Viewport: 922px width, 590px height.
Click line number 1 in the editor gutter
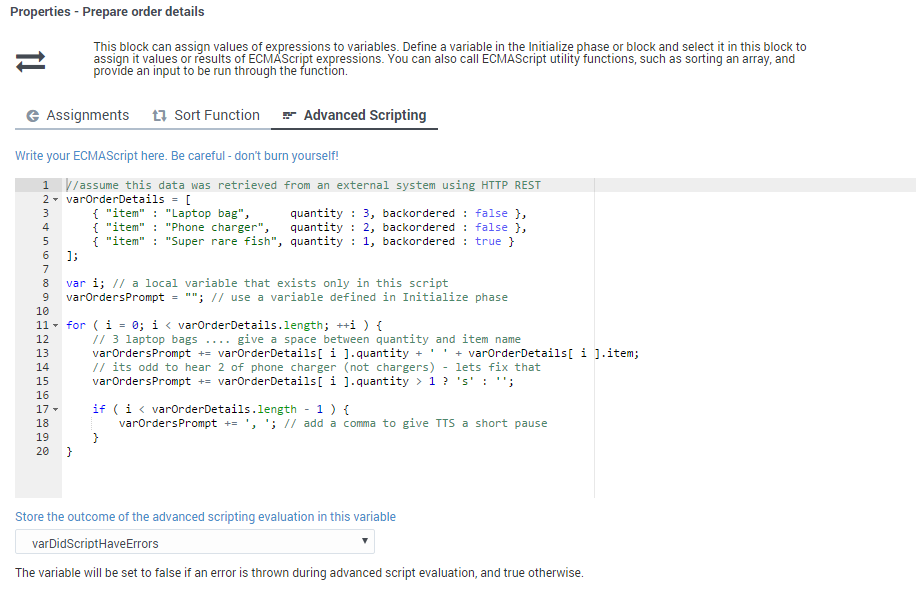click(46, 186)
